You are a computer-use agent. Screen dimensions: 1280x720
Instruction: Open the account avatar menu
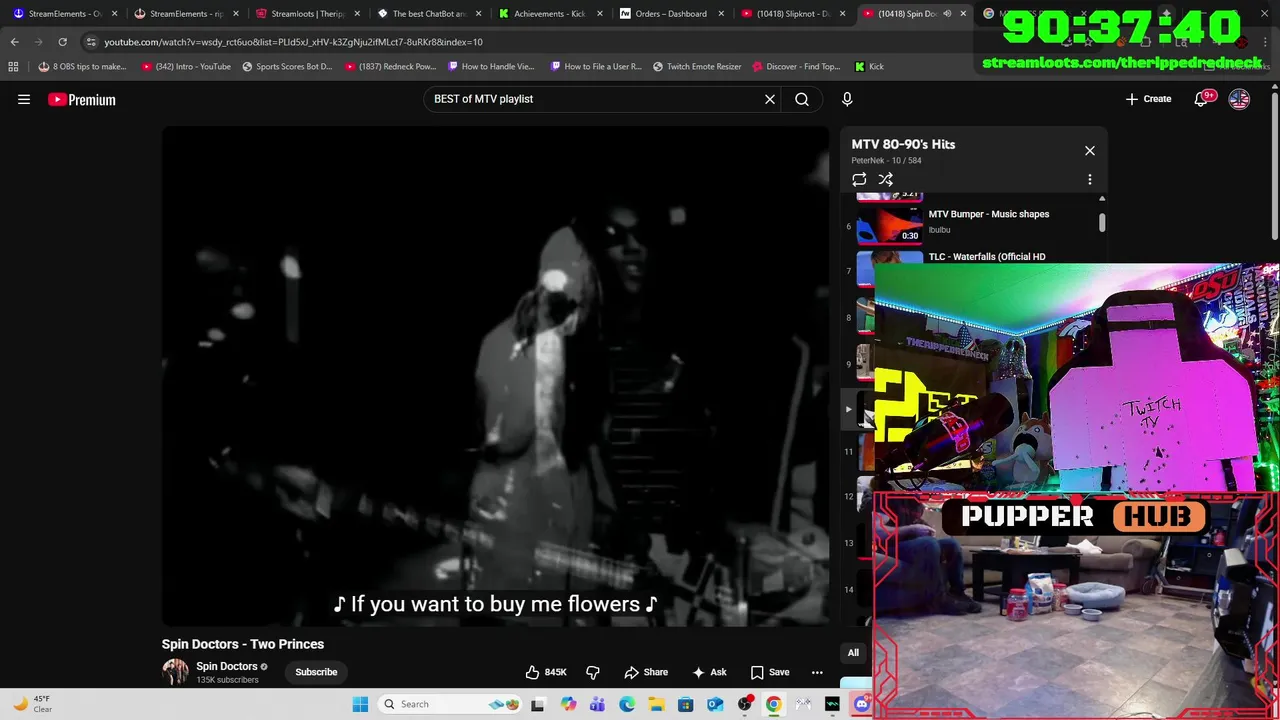(x=1239, y=99)
